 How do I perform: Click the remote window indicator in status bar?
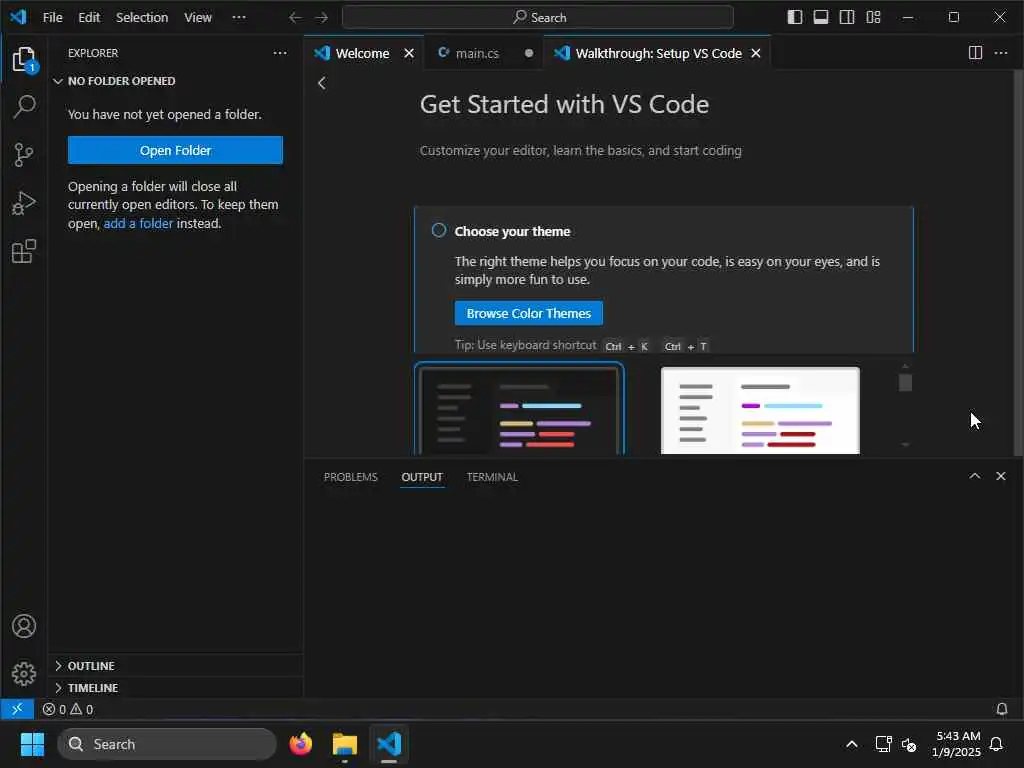click(x=17, y=709)
